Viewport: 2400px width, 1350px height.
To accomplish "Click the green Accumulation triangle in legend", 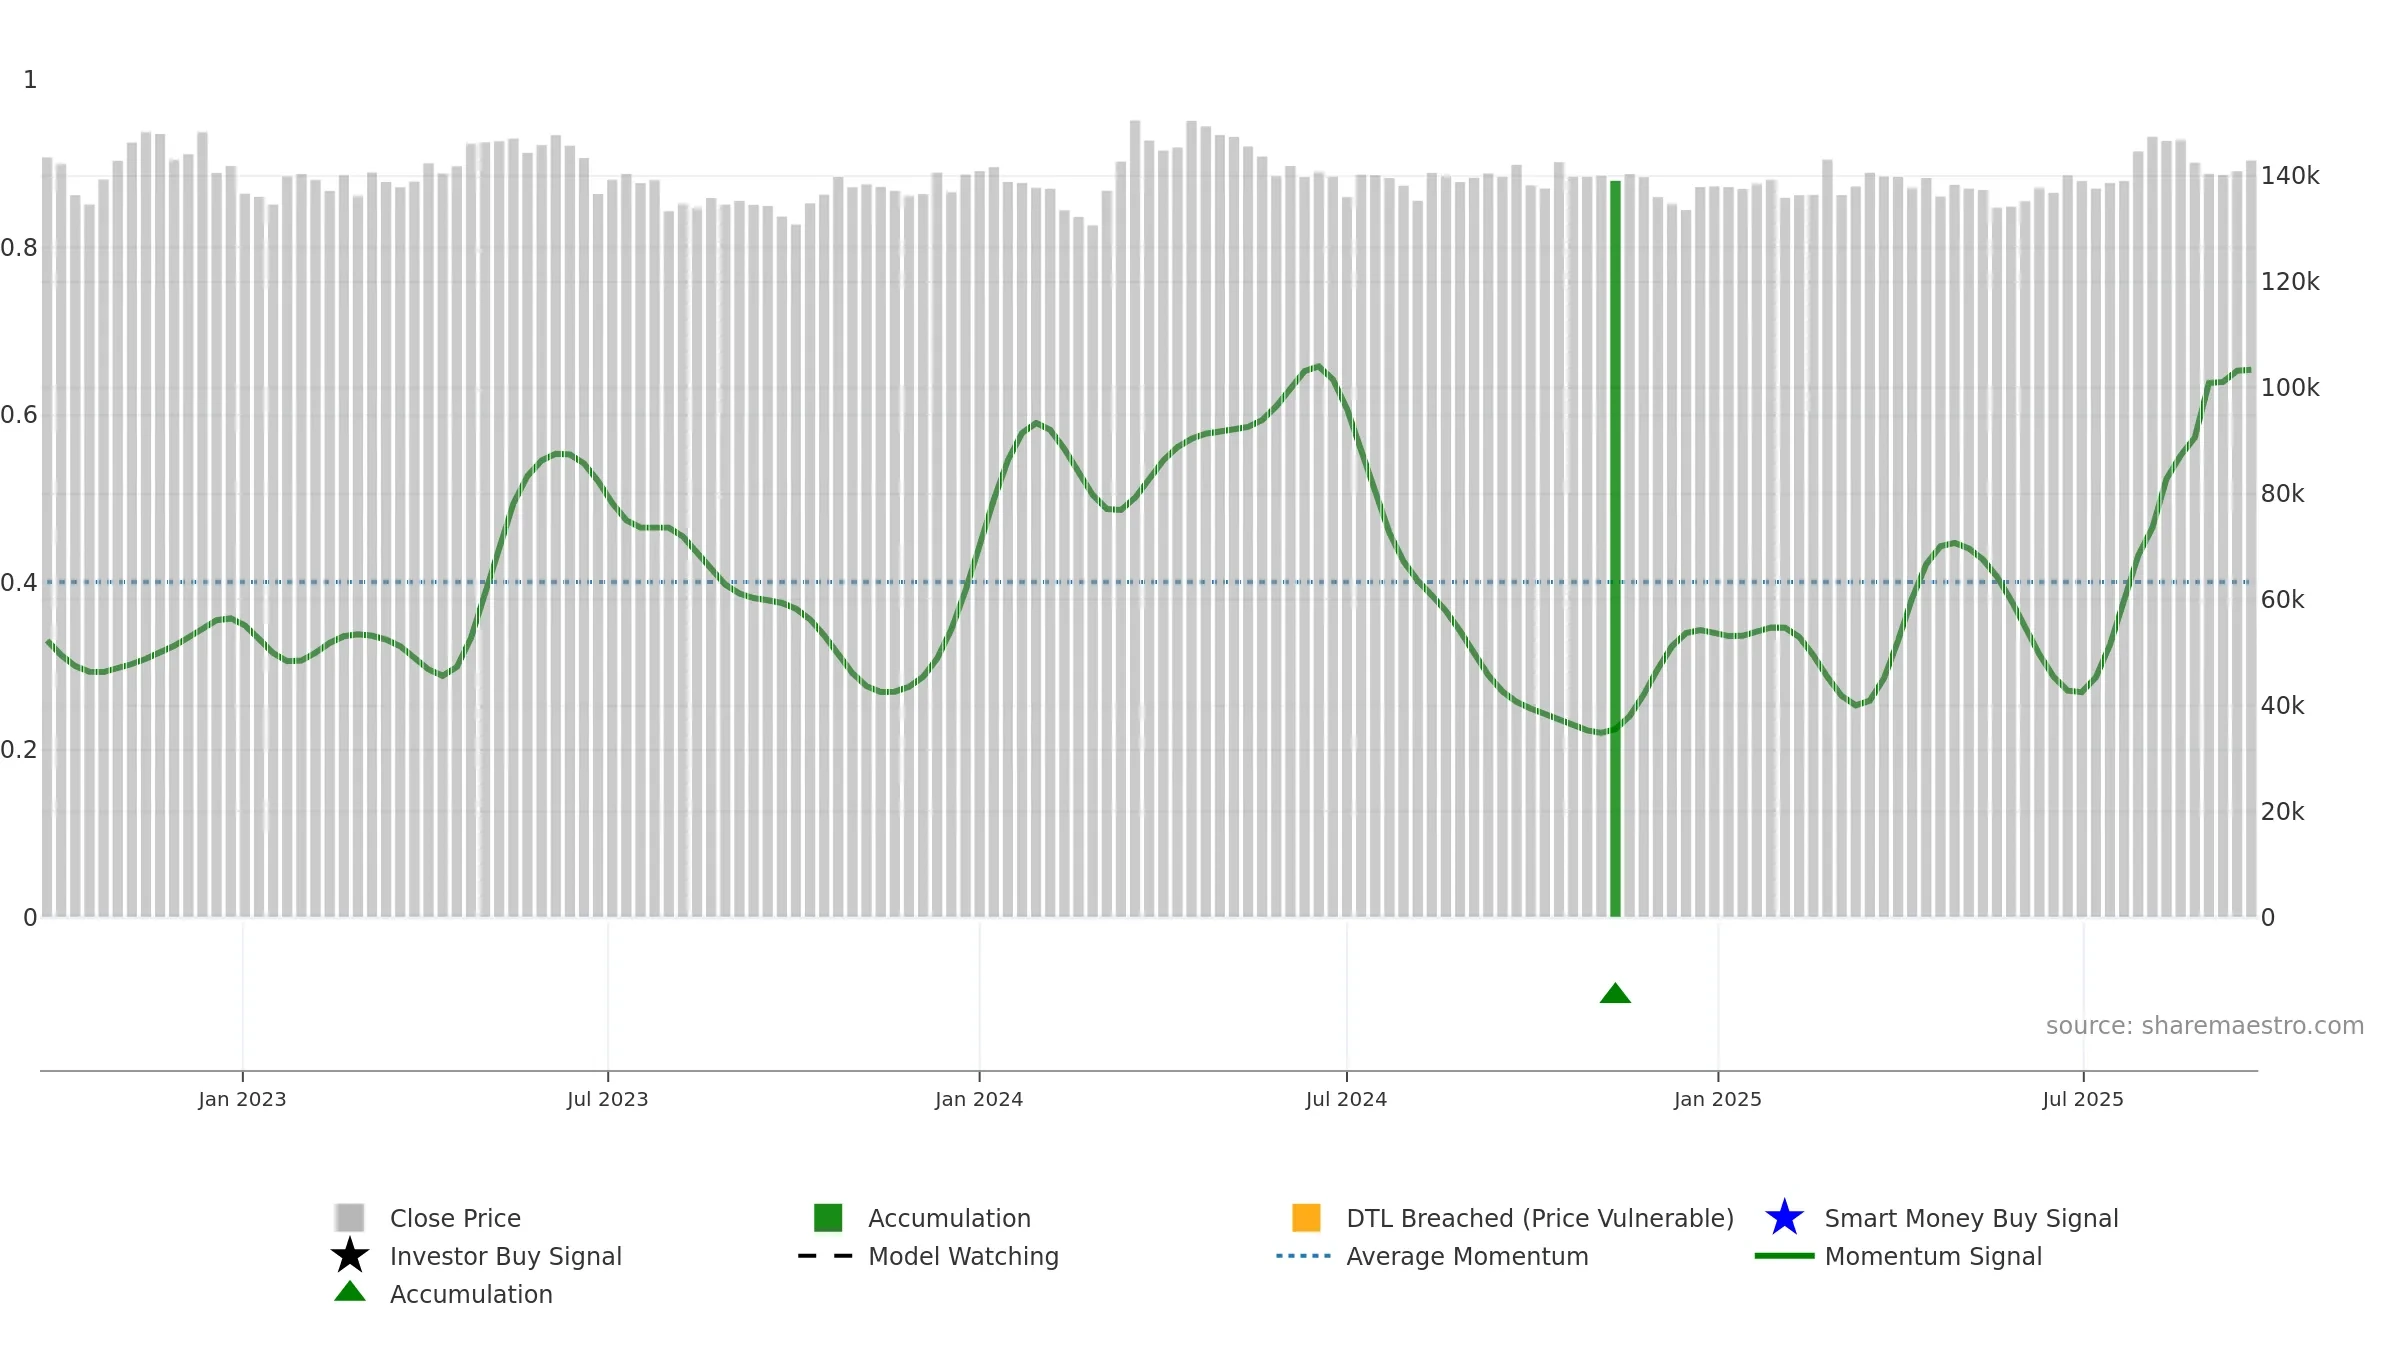I will tap(350, 1291).
